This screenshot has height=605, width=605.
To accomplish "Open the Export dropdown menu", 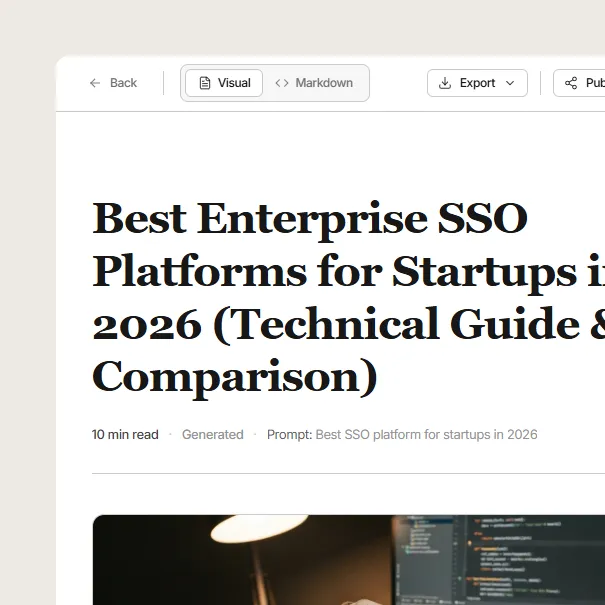I will (477, 83).
